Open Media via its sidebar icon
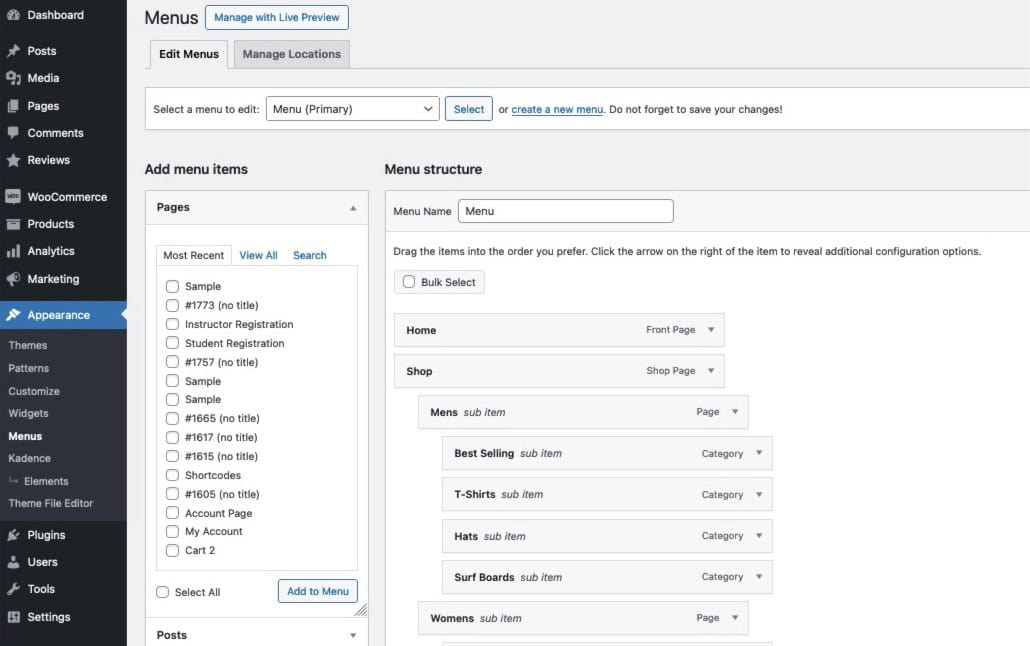The width and height of the screenshot is (1030, 646). tap(13, 78)
